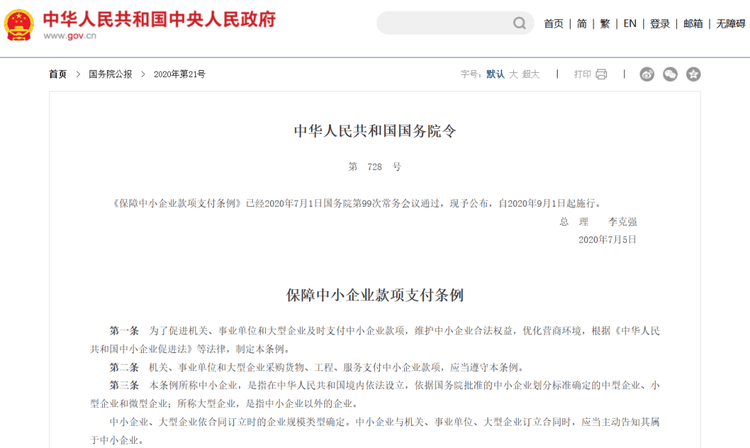Switch to traditional Chinese 繁
750x448 pixels.
click(x=605, y=23)
